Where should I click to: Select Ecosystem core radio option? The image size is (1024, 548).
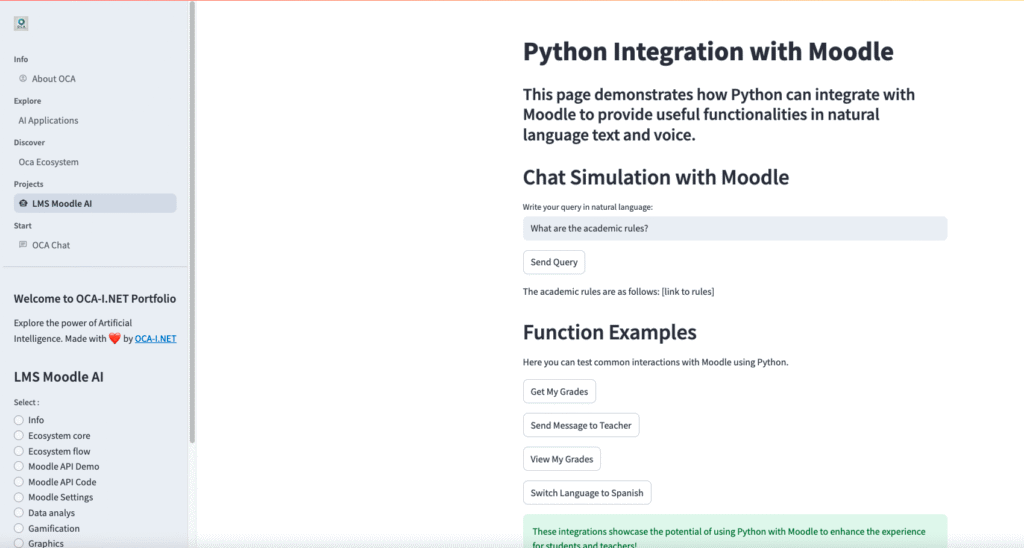click(19, 436)
